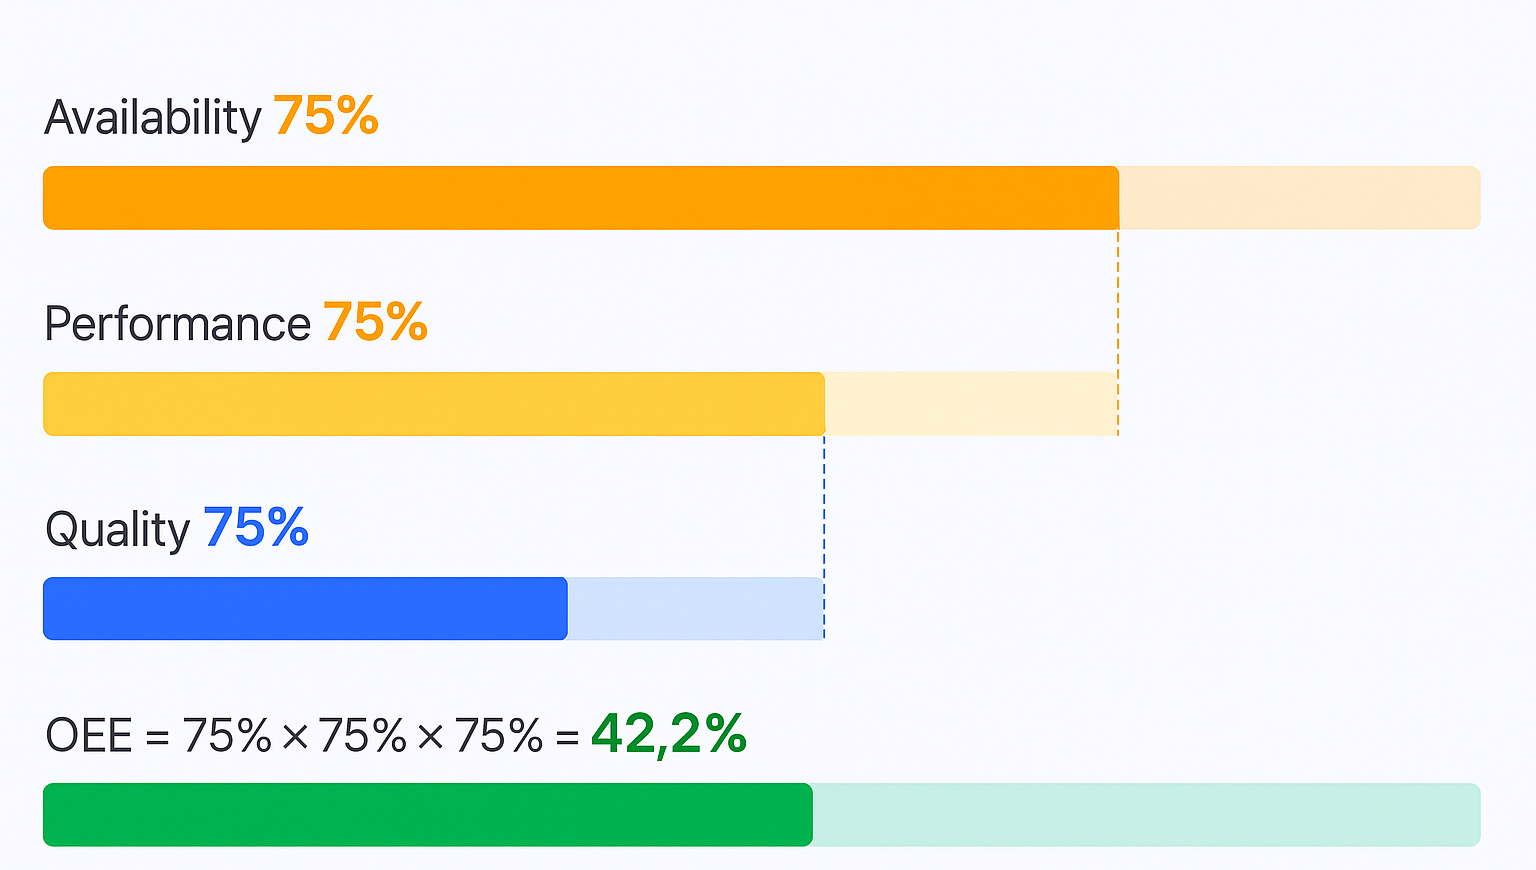
Task: Click the filled blue Quality bar
Action: coord(305,609)
